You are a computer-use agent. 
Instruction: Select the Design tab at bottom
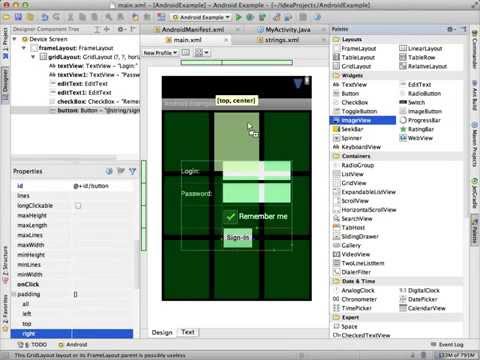coord(162,332)
